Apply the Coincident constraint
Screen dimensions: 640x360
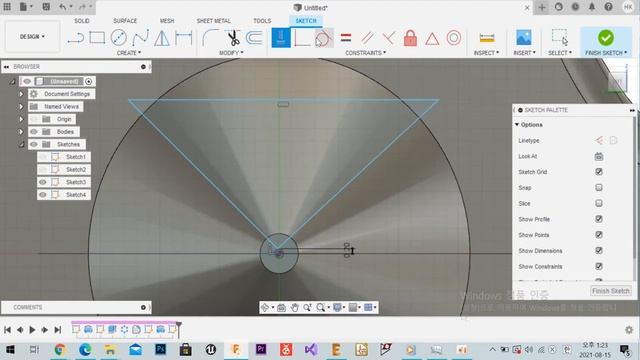[302, 38]
